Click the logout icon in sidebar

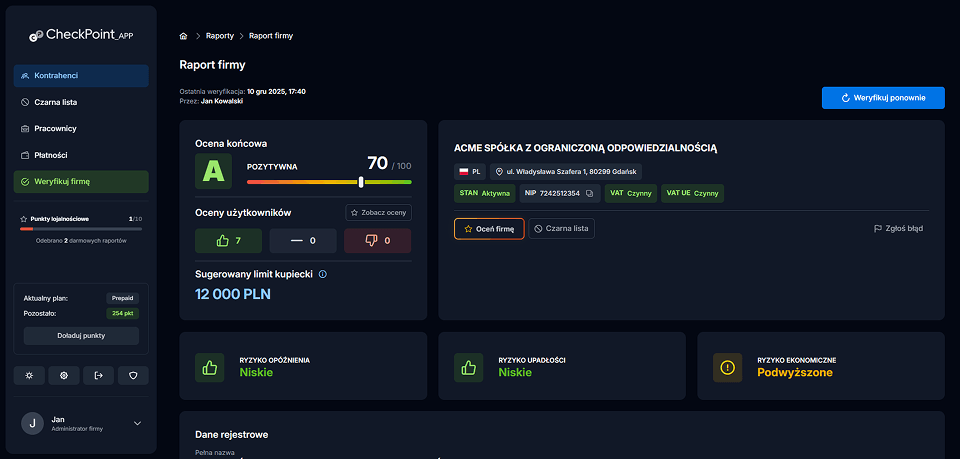pos(98,376)
